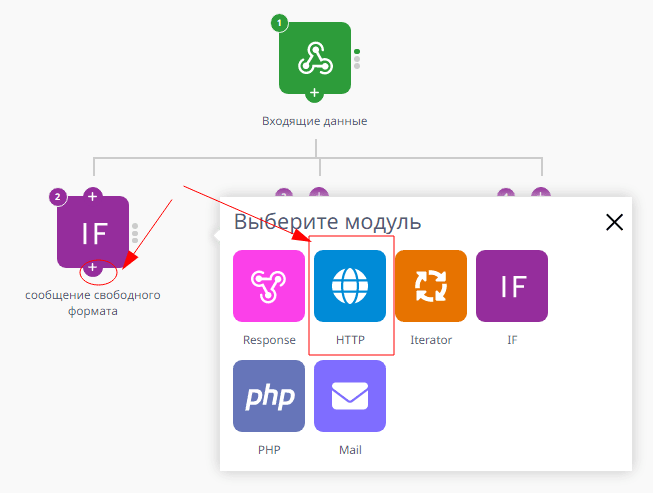653x493 pixels.
Task: Click the "Входящие данные" node label
Action: [x=314, y=122]
